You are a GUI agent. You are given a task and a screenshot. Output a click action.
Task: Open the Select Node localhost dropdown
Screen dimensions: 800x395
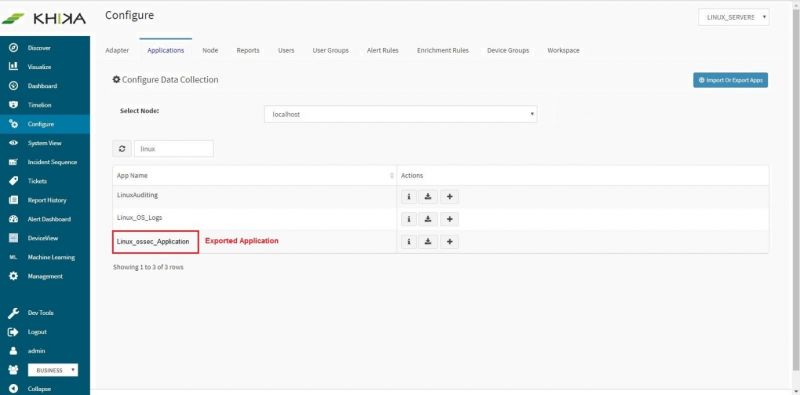(401, 114)
